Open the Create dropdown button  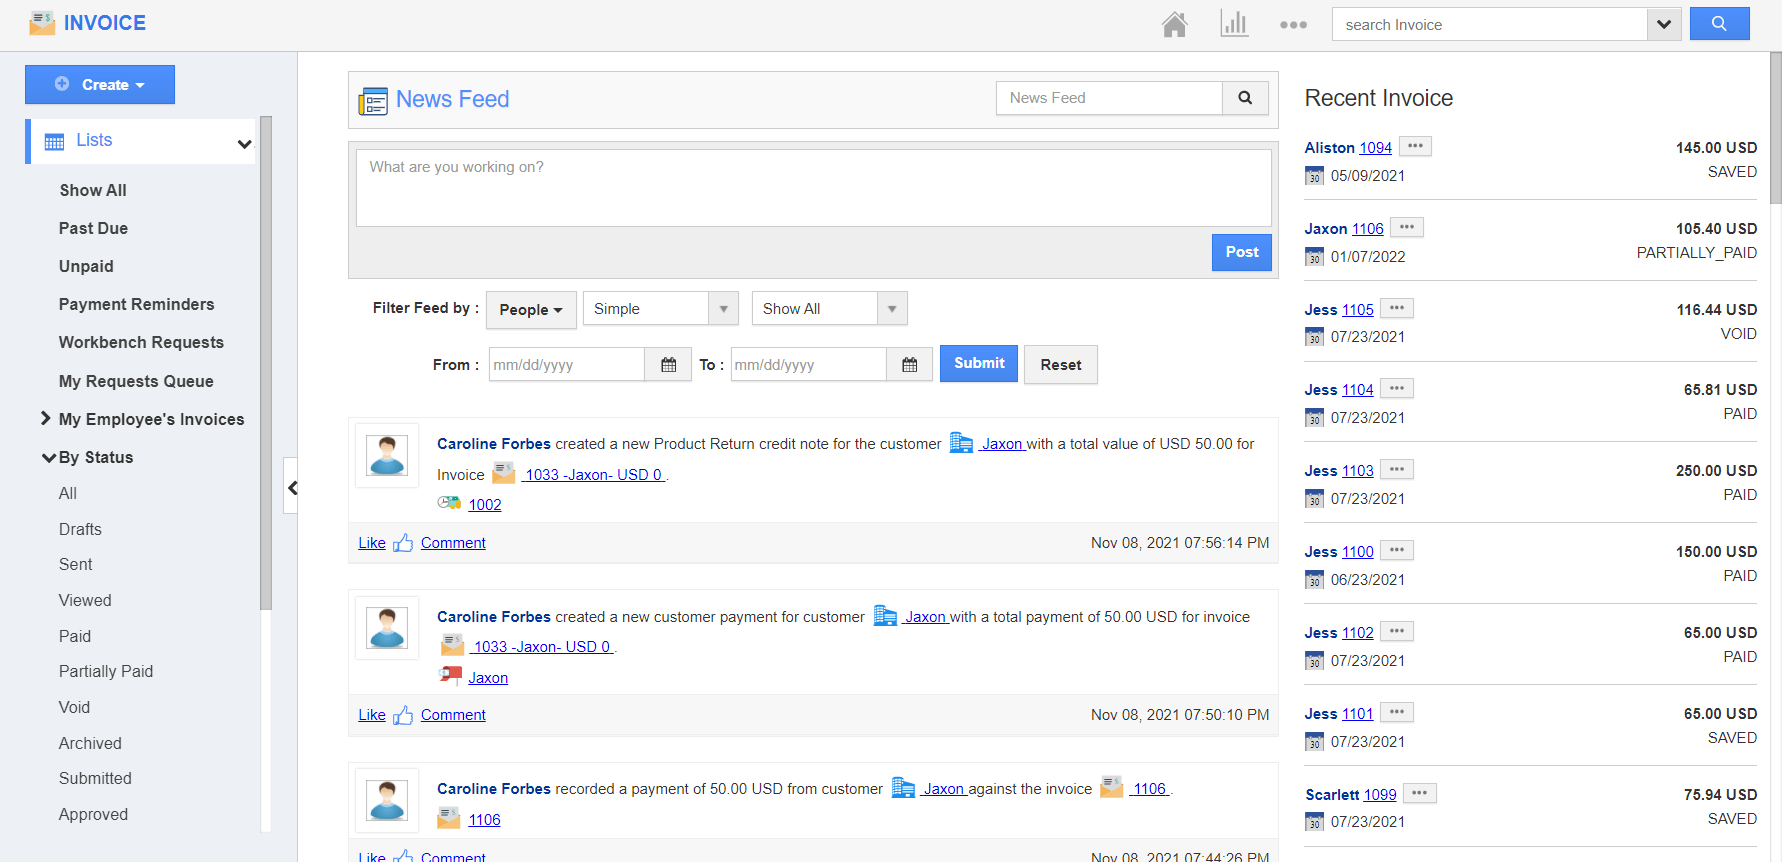(100, 85)
